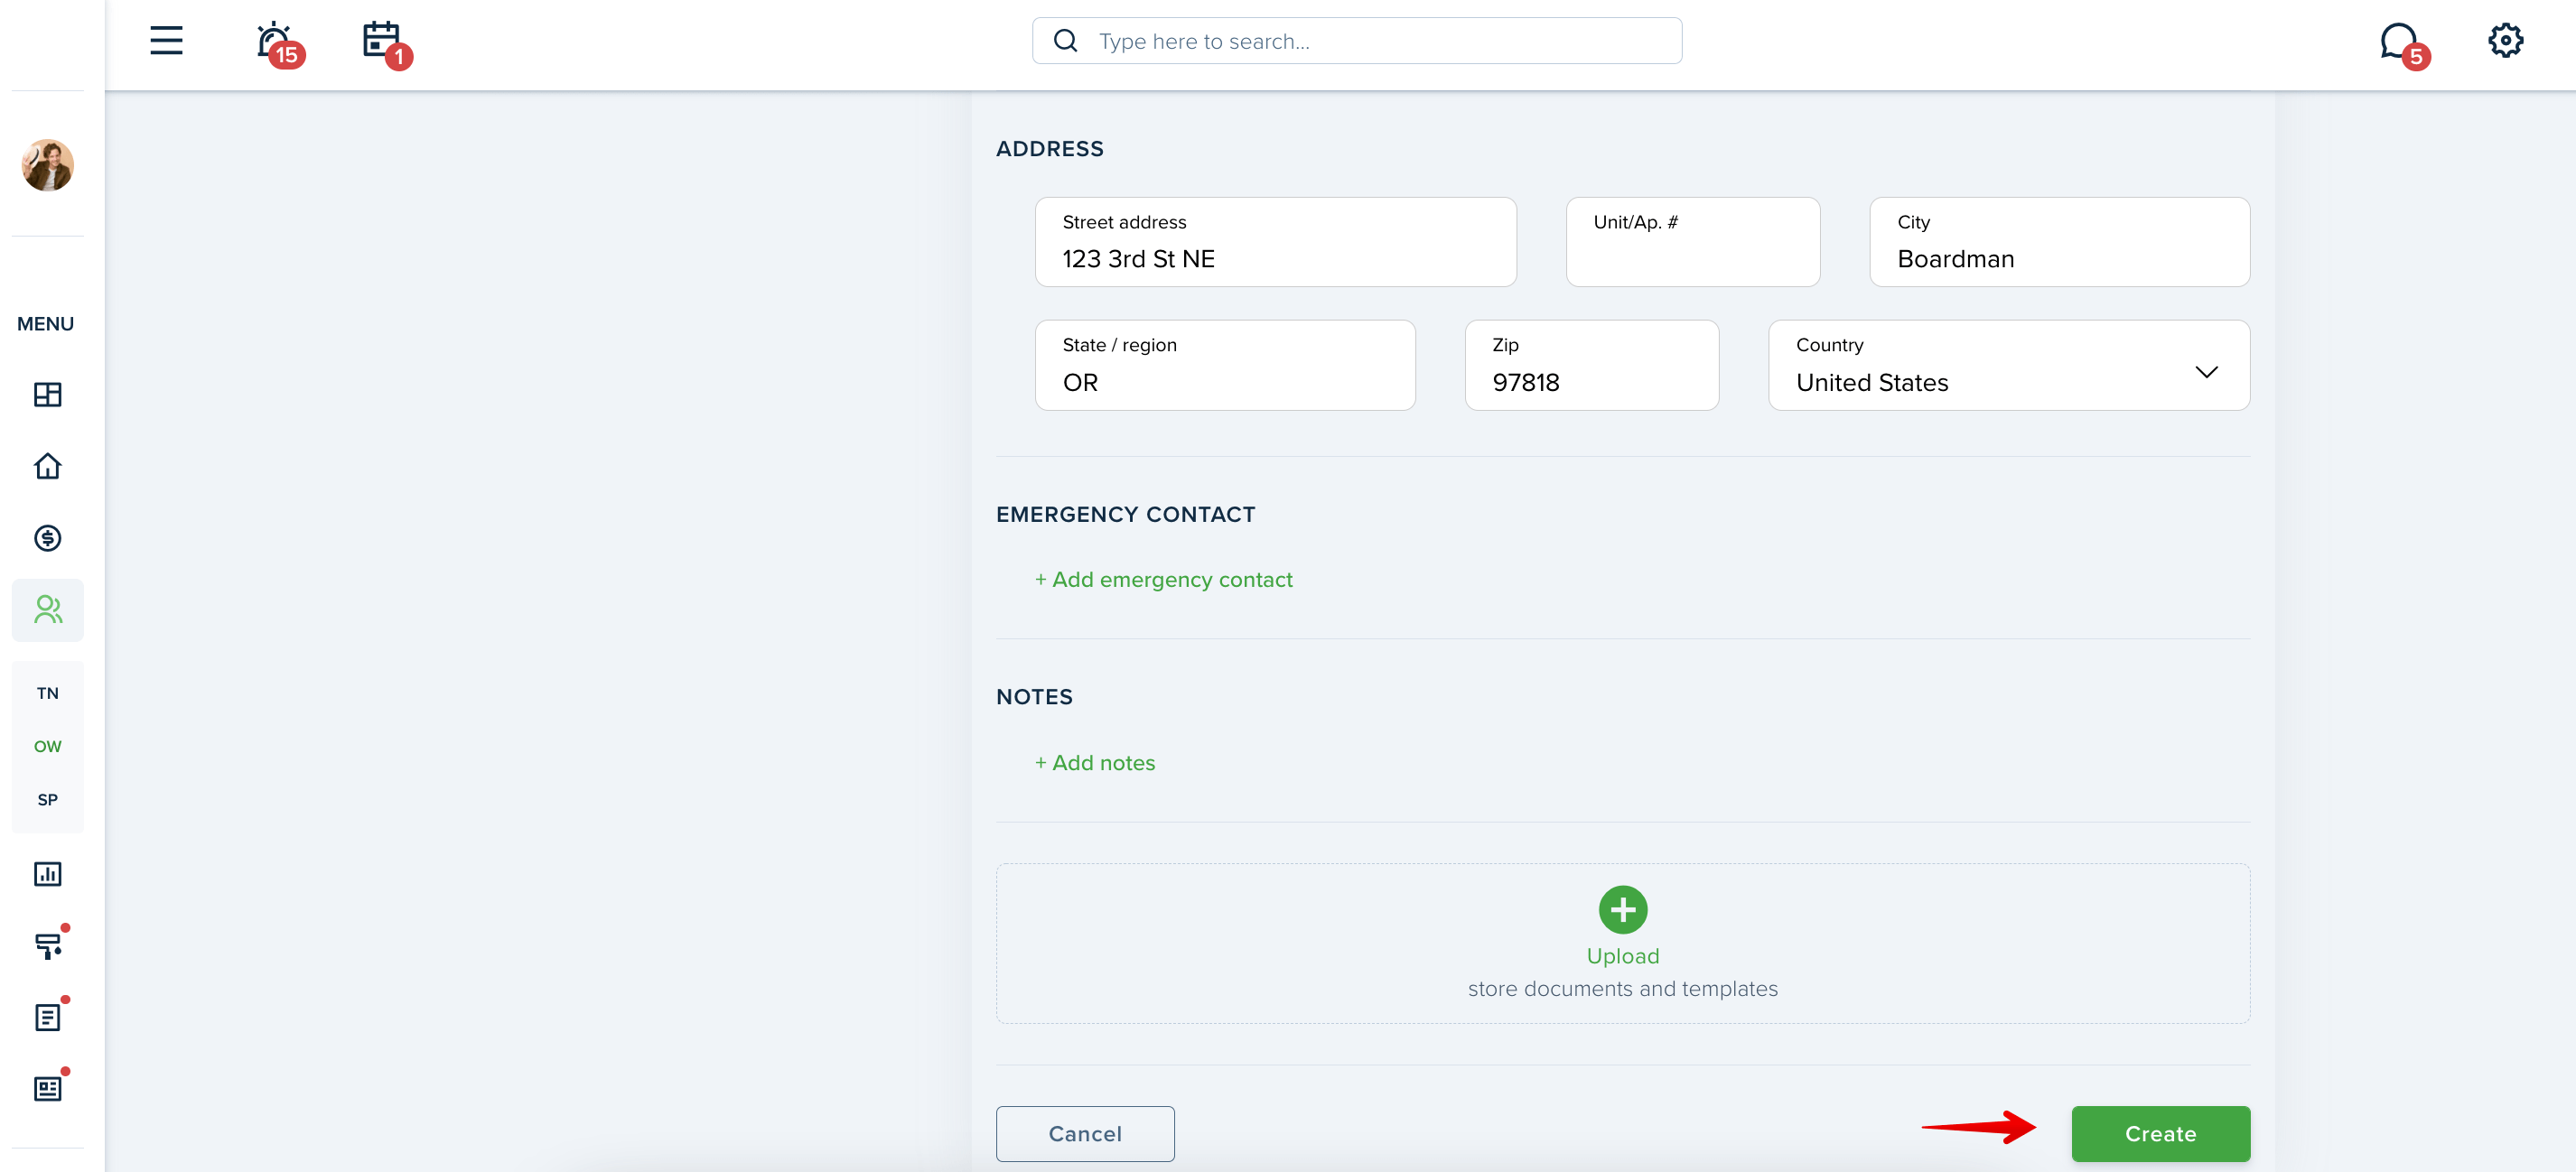Edit the State / region field
Image resolution: width=2576 pixels, height=1172 pixels.
click(1225, 365)
